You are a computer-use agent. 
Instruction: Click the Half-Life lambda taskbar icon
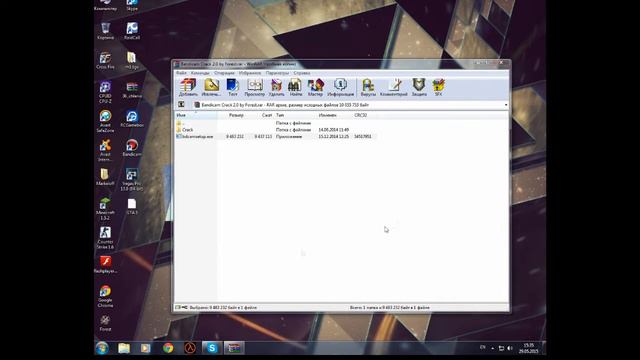tap(190, 348)
